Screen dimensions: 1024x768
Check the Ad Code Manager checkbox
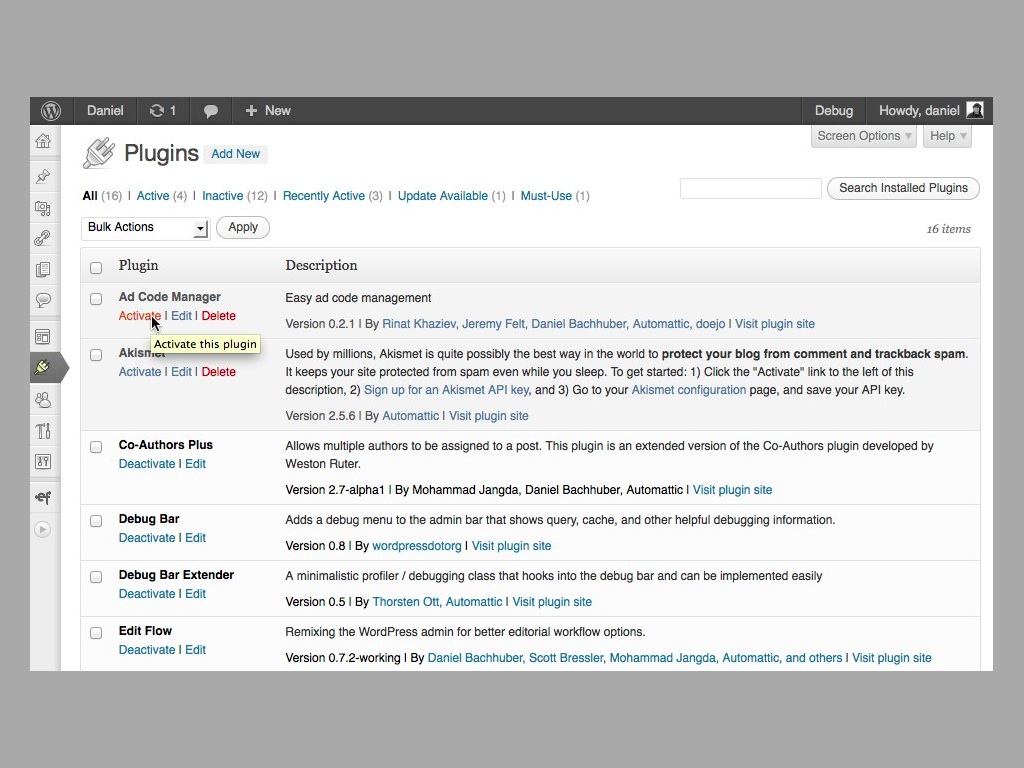(x=96, y=299)
